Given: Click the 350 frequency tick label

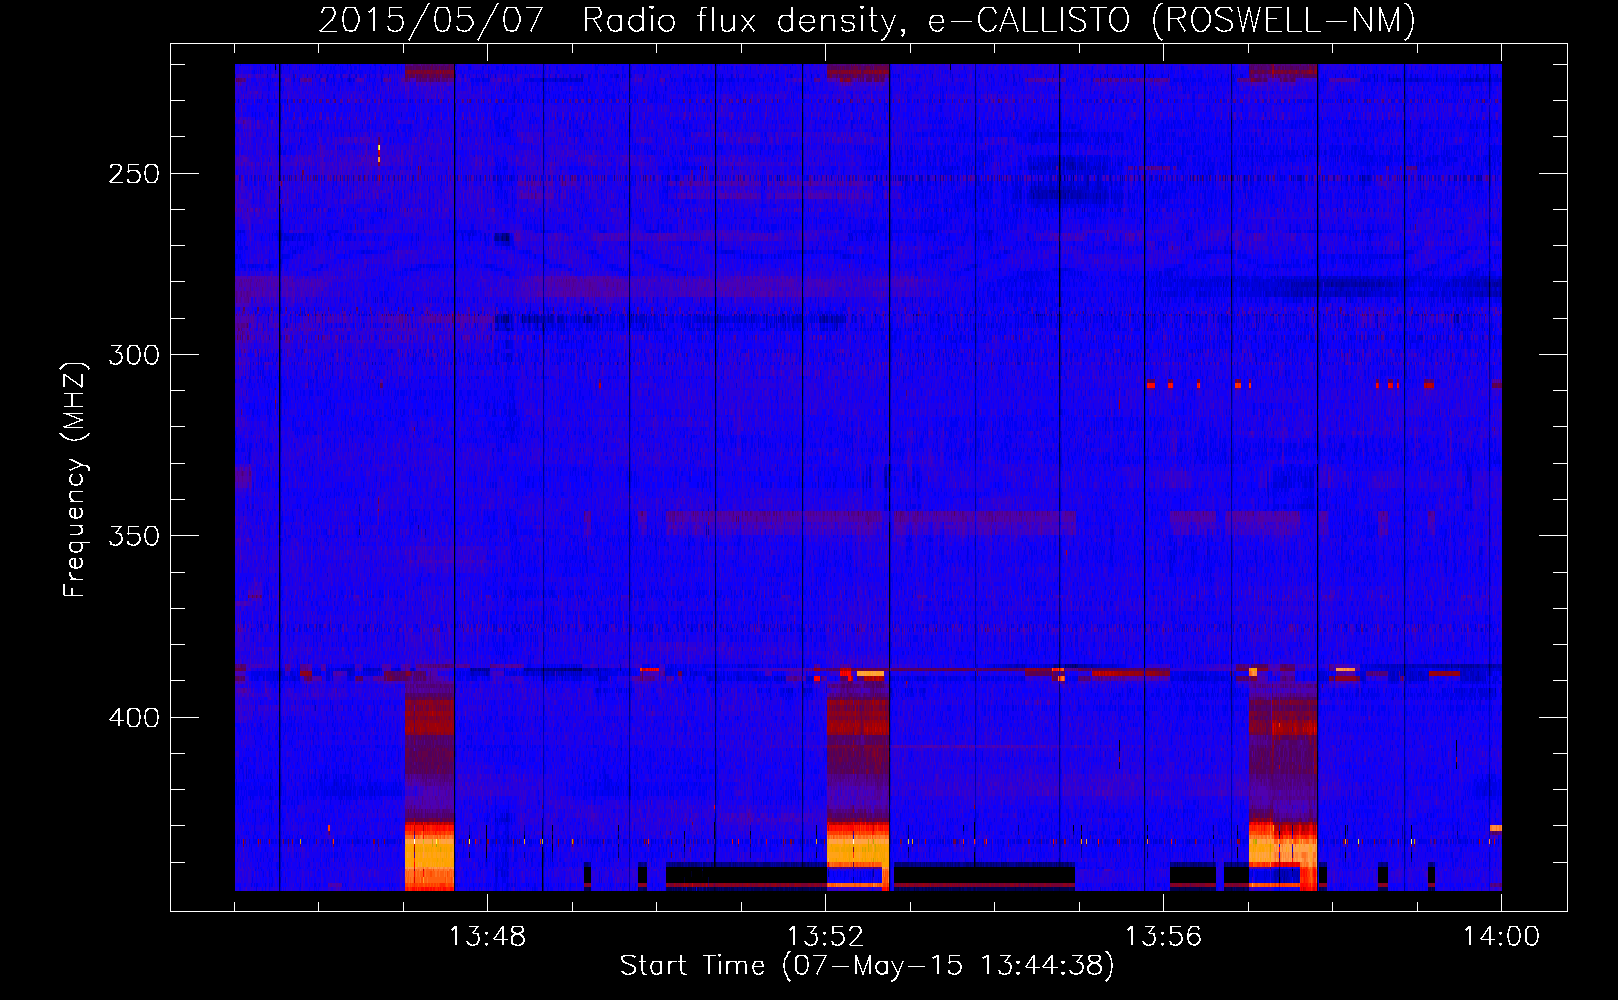Looking at the screenshot, I should click(x=134, y=536).
